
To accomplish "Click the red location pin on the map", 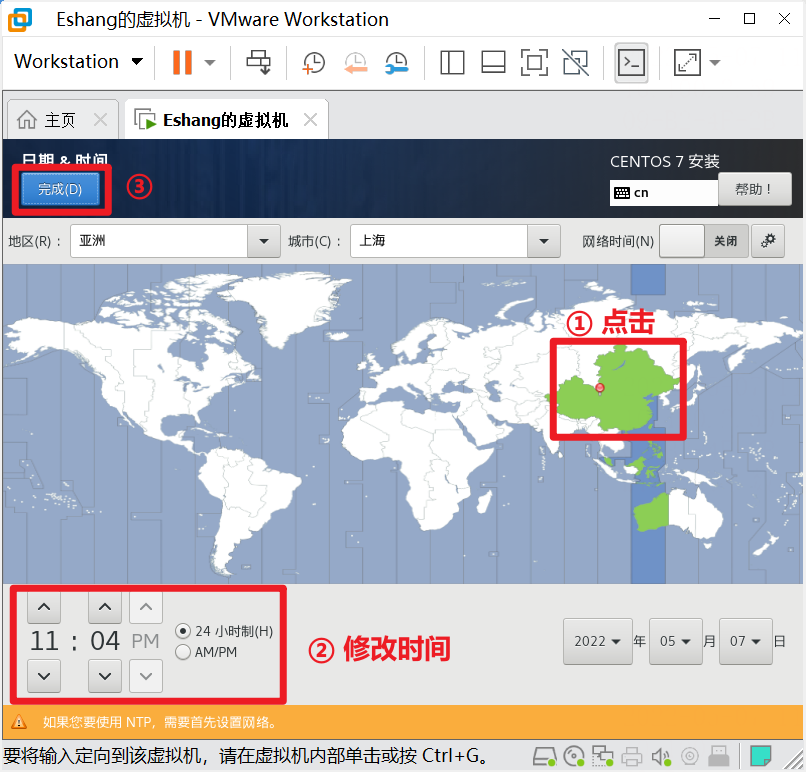I will click(599, 388).
